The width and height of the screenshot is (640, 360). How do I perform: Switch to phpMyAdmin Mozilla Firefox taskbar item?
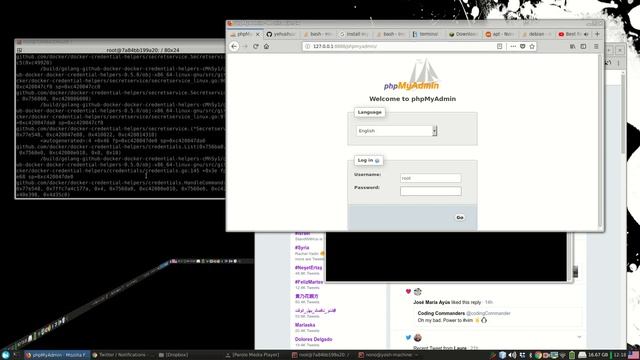click(x=56, y=355)
